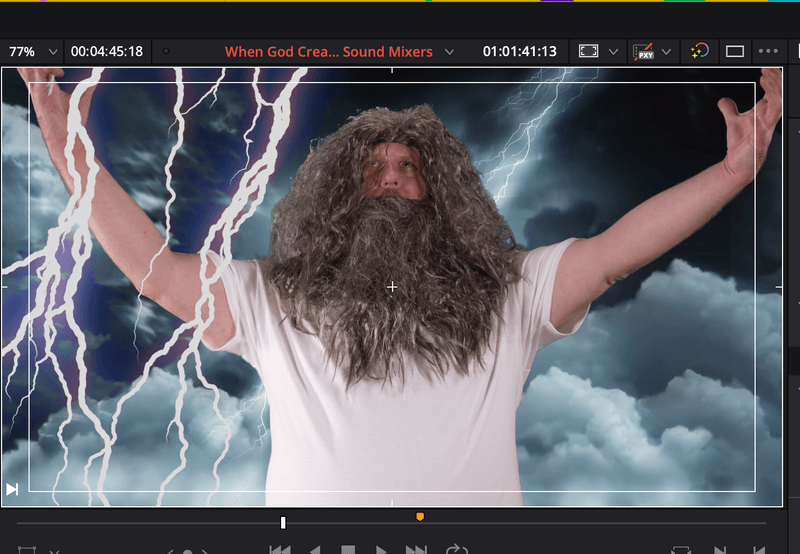Click the 01:01:41:13 playhead timecode field

(x=519, y=52)
